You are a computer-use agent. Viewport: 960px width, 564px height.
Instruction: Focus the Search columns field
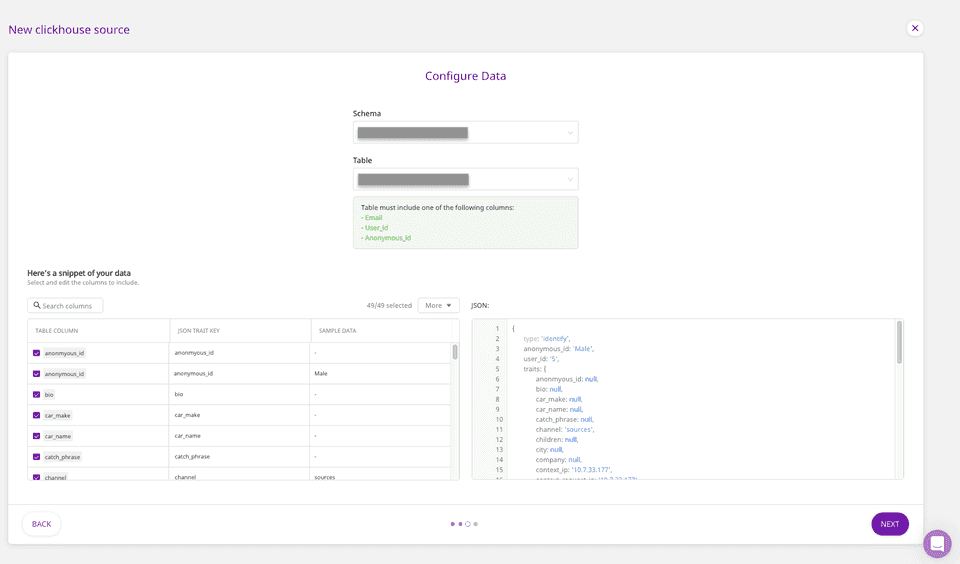click(70, 306)
